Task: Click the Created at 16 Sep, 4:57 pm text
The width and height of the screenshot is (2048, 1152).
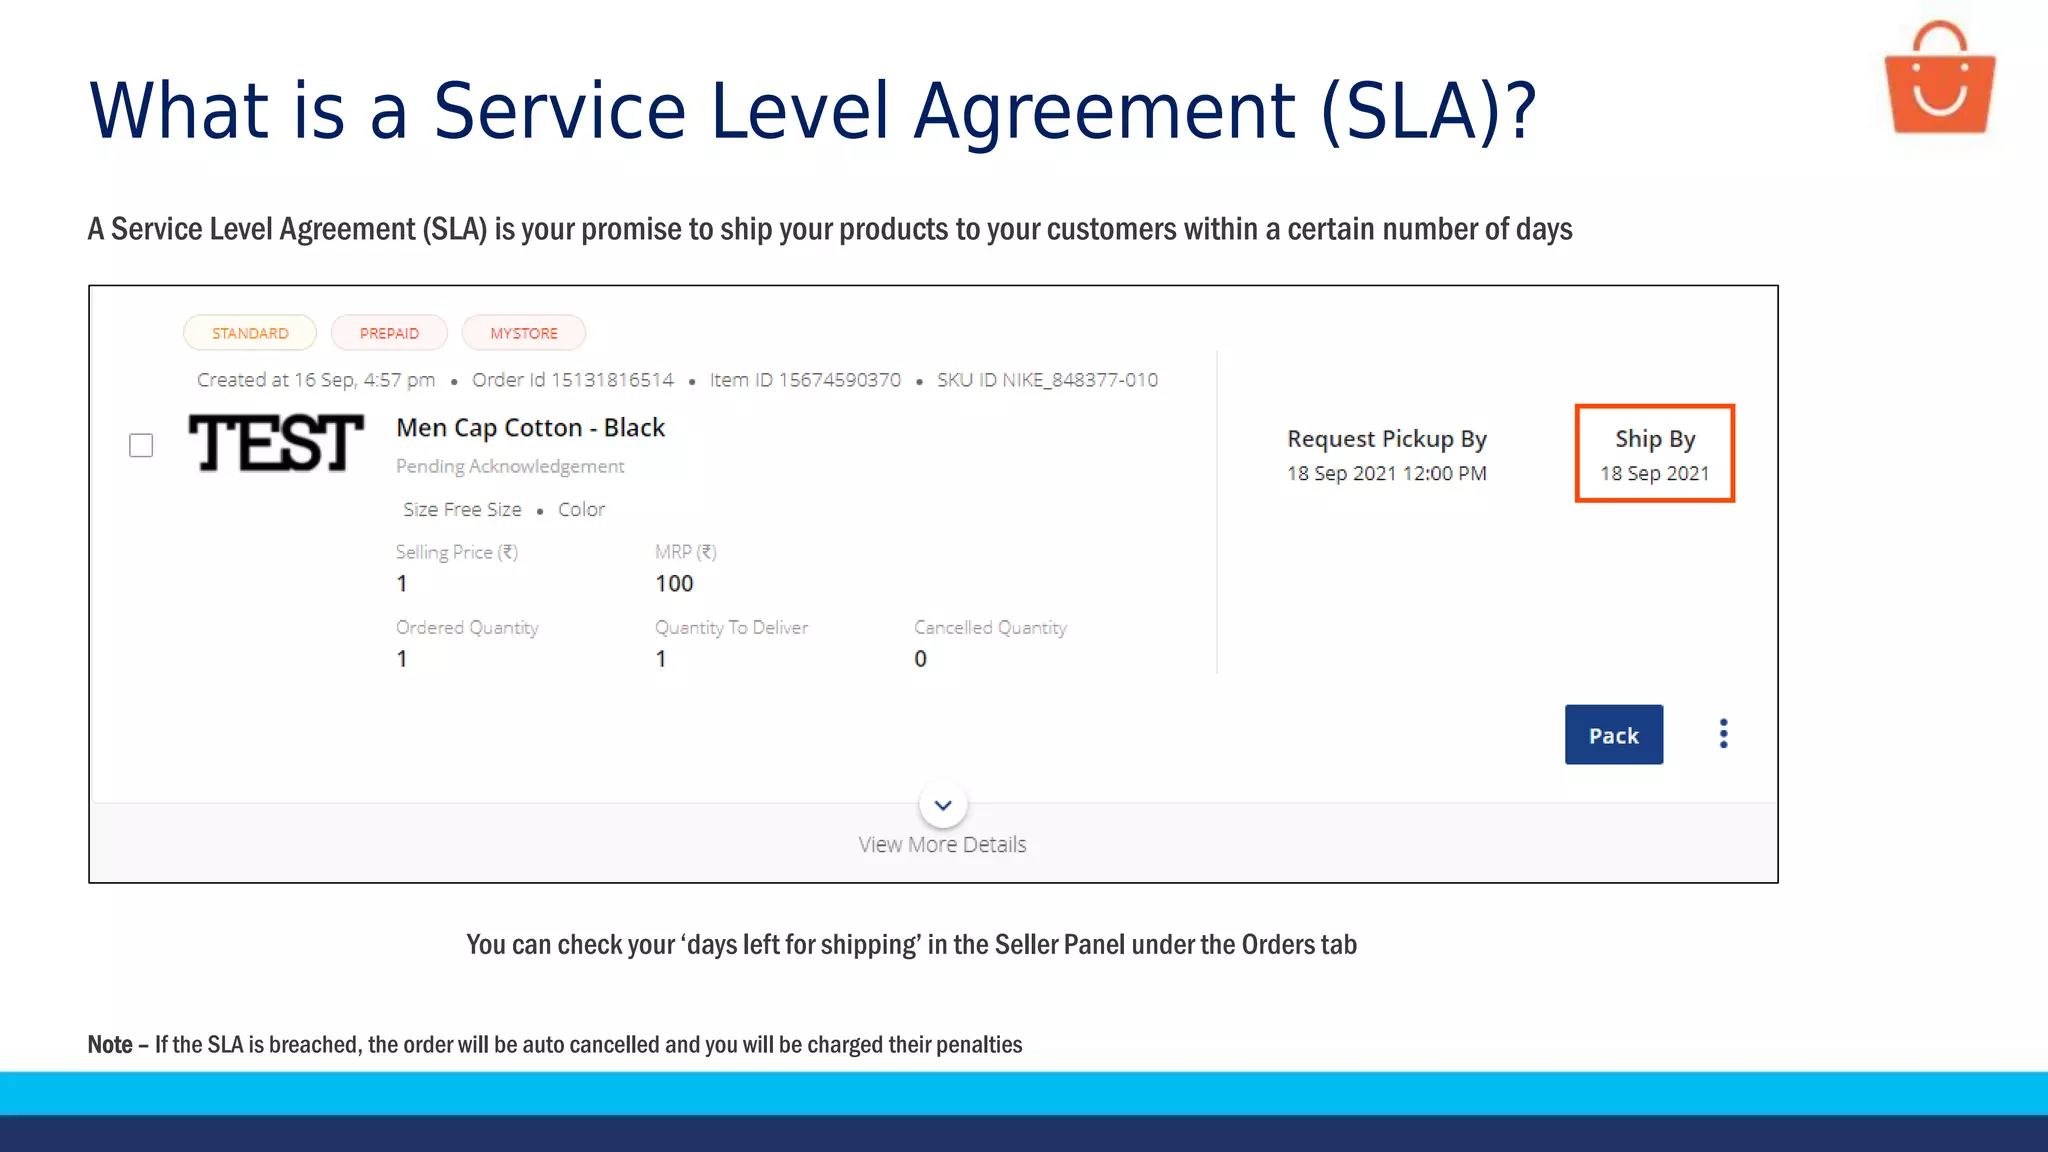Action: tap(316, 380)
